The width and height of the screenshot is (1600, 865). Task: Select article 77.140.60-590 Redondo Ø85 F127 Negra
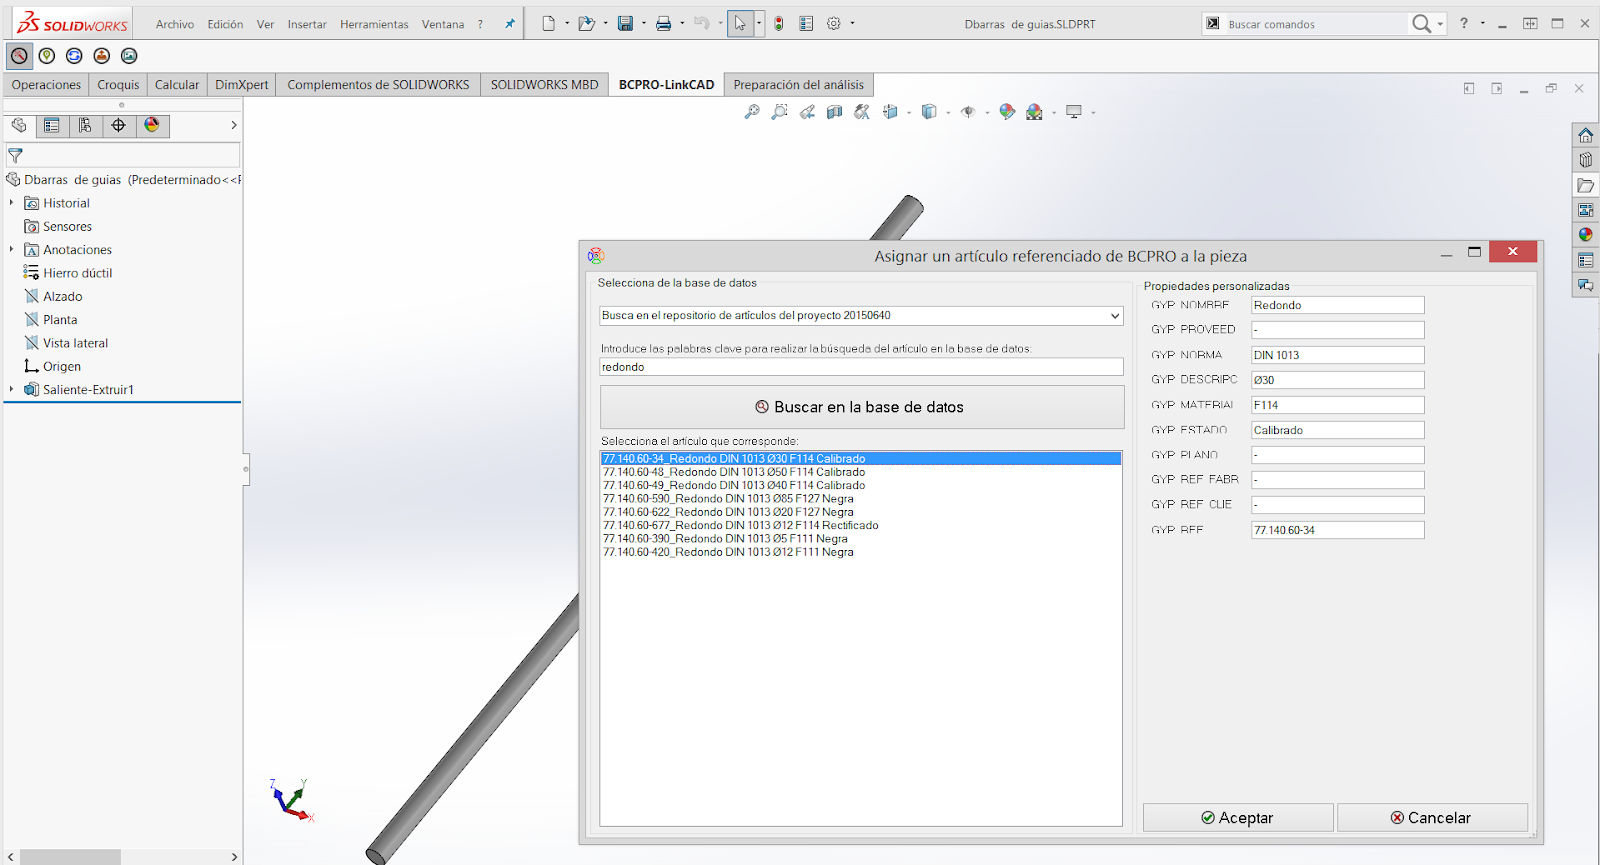point(728,498)
